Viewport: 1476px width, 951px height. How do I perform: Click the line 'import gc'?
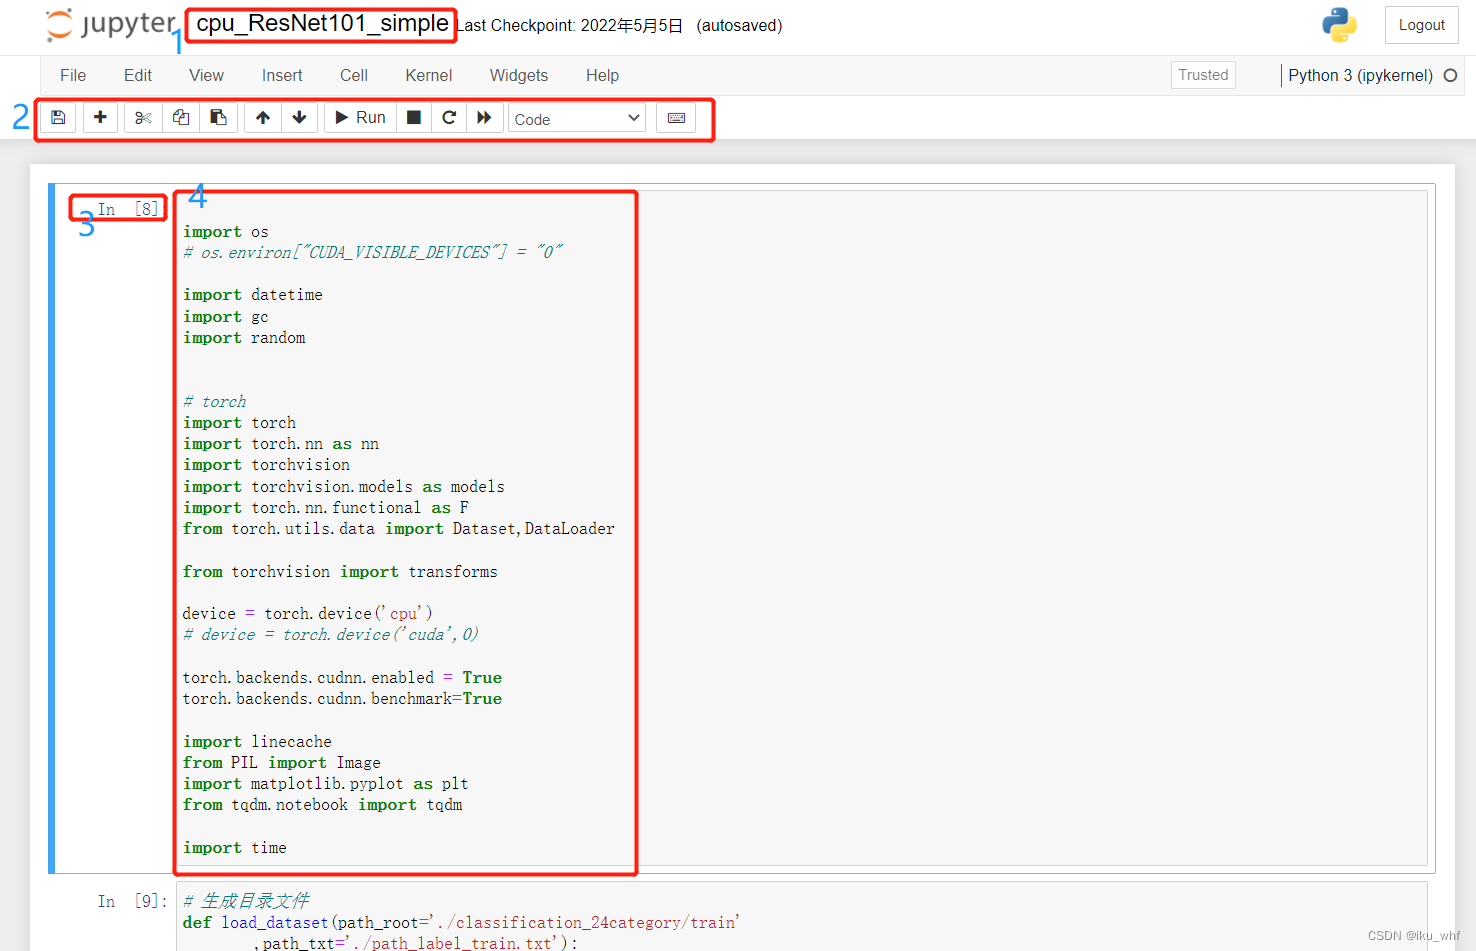point(225,317)
